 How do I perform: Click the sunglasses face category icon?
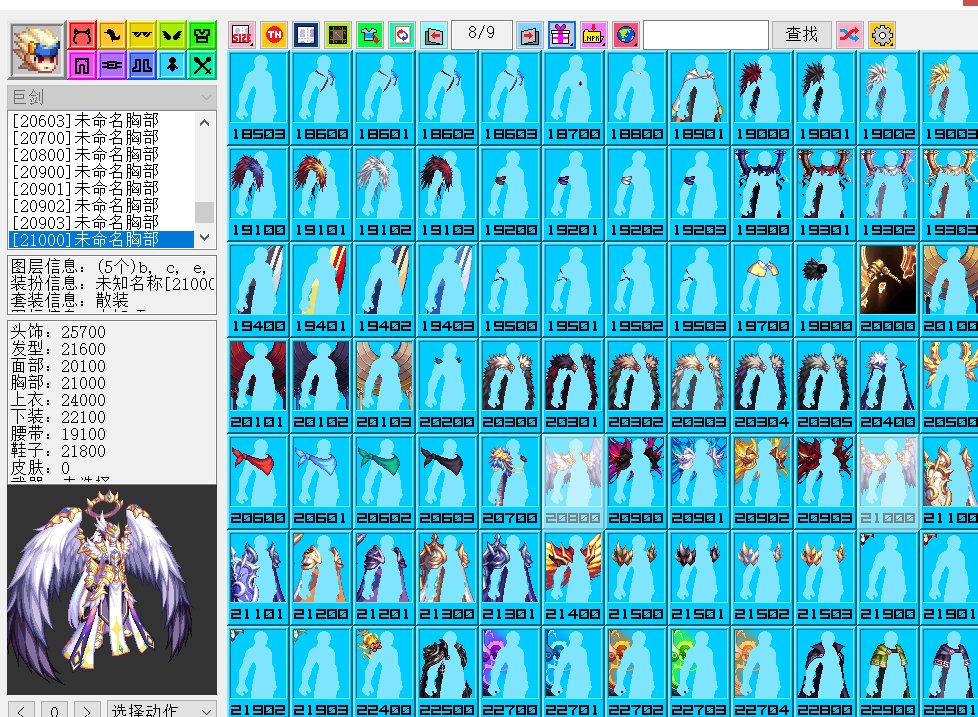click(143, 36)
